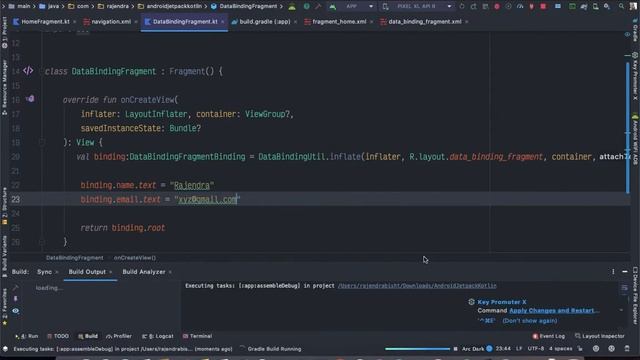Open the Build tool window button

point(88,336)
